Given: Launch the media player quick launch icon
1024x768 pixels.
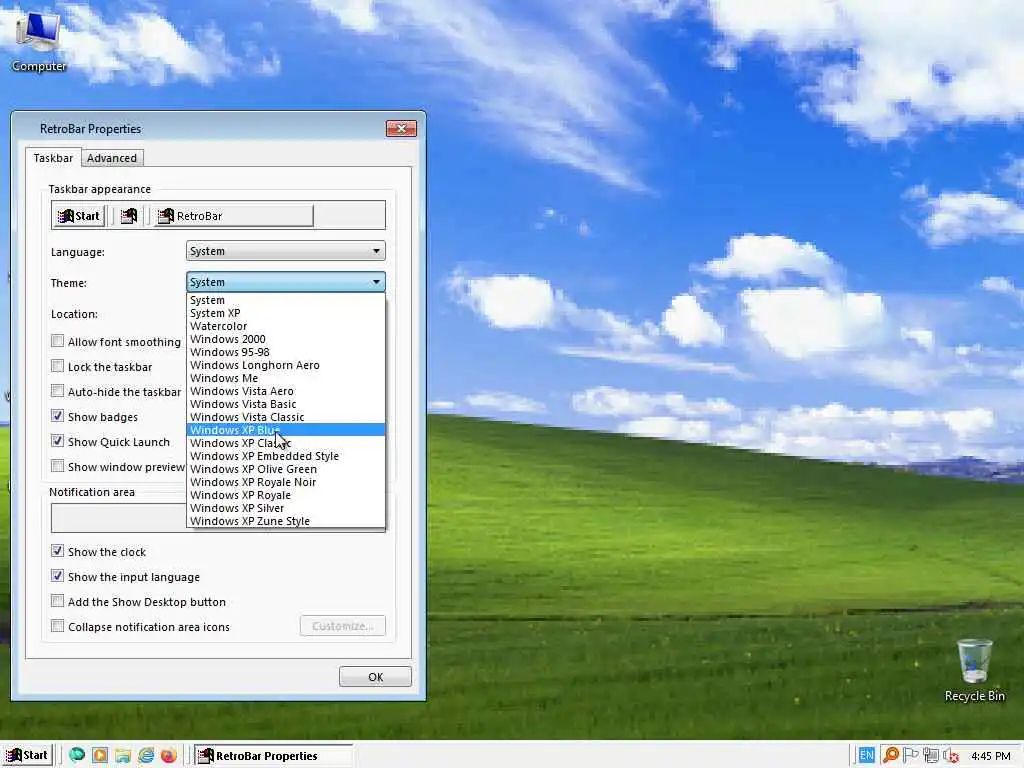Looking at the screenshot, I should tap(100, 755).
